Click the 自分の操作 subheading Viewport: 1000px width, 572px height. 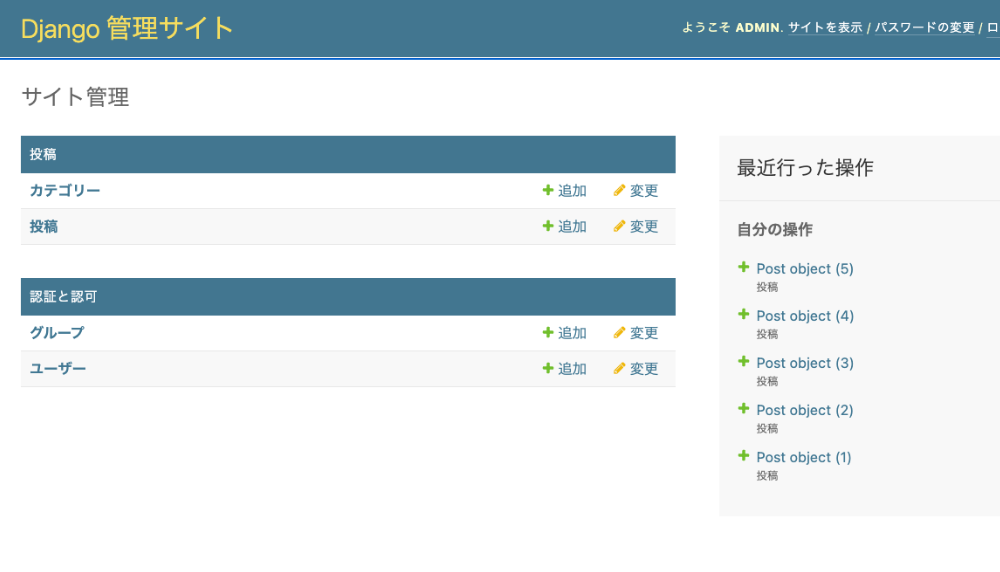point(775,230)
